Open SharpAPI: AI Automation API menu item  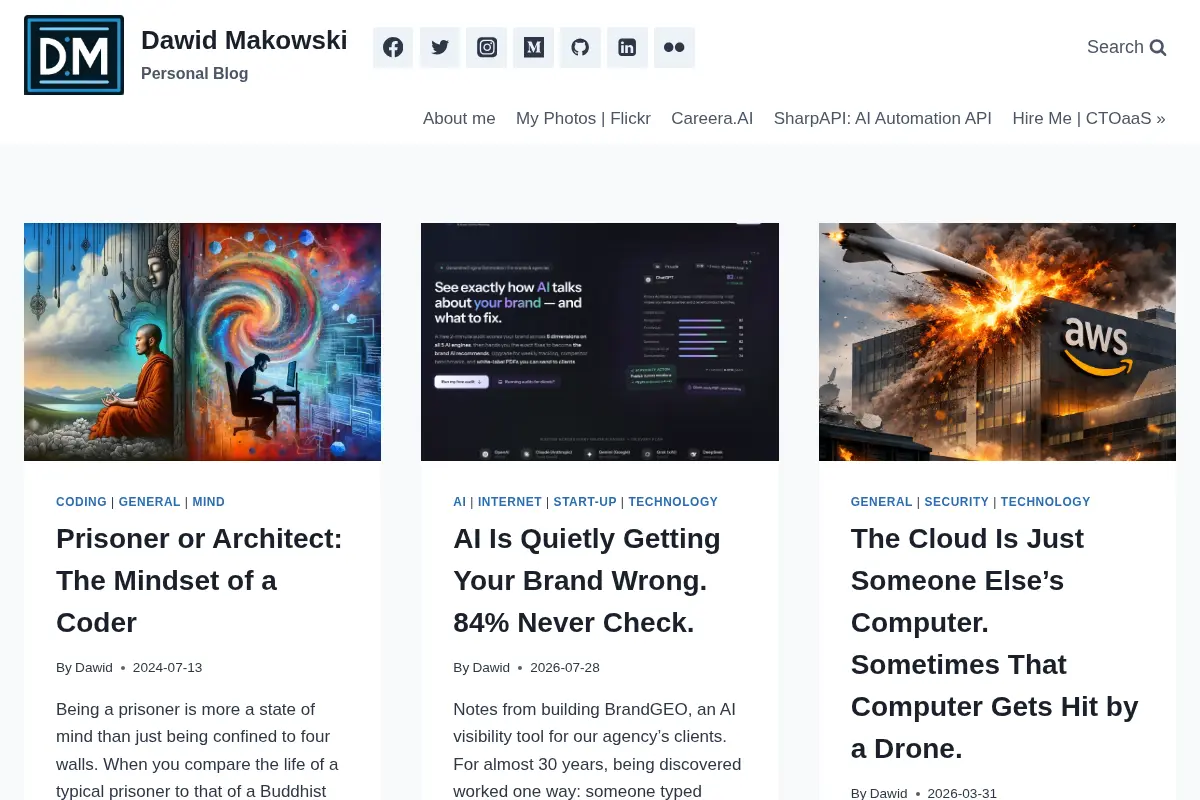(883, 118)
